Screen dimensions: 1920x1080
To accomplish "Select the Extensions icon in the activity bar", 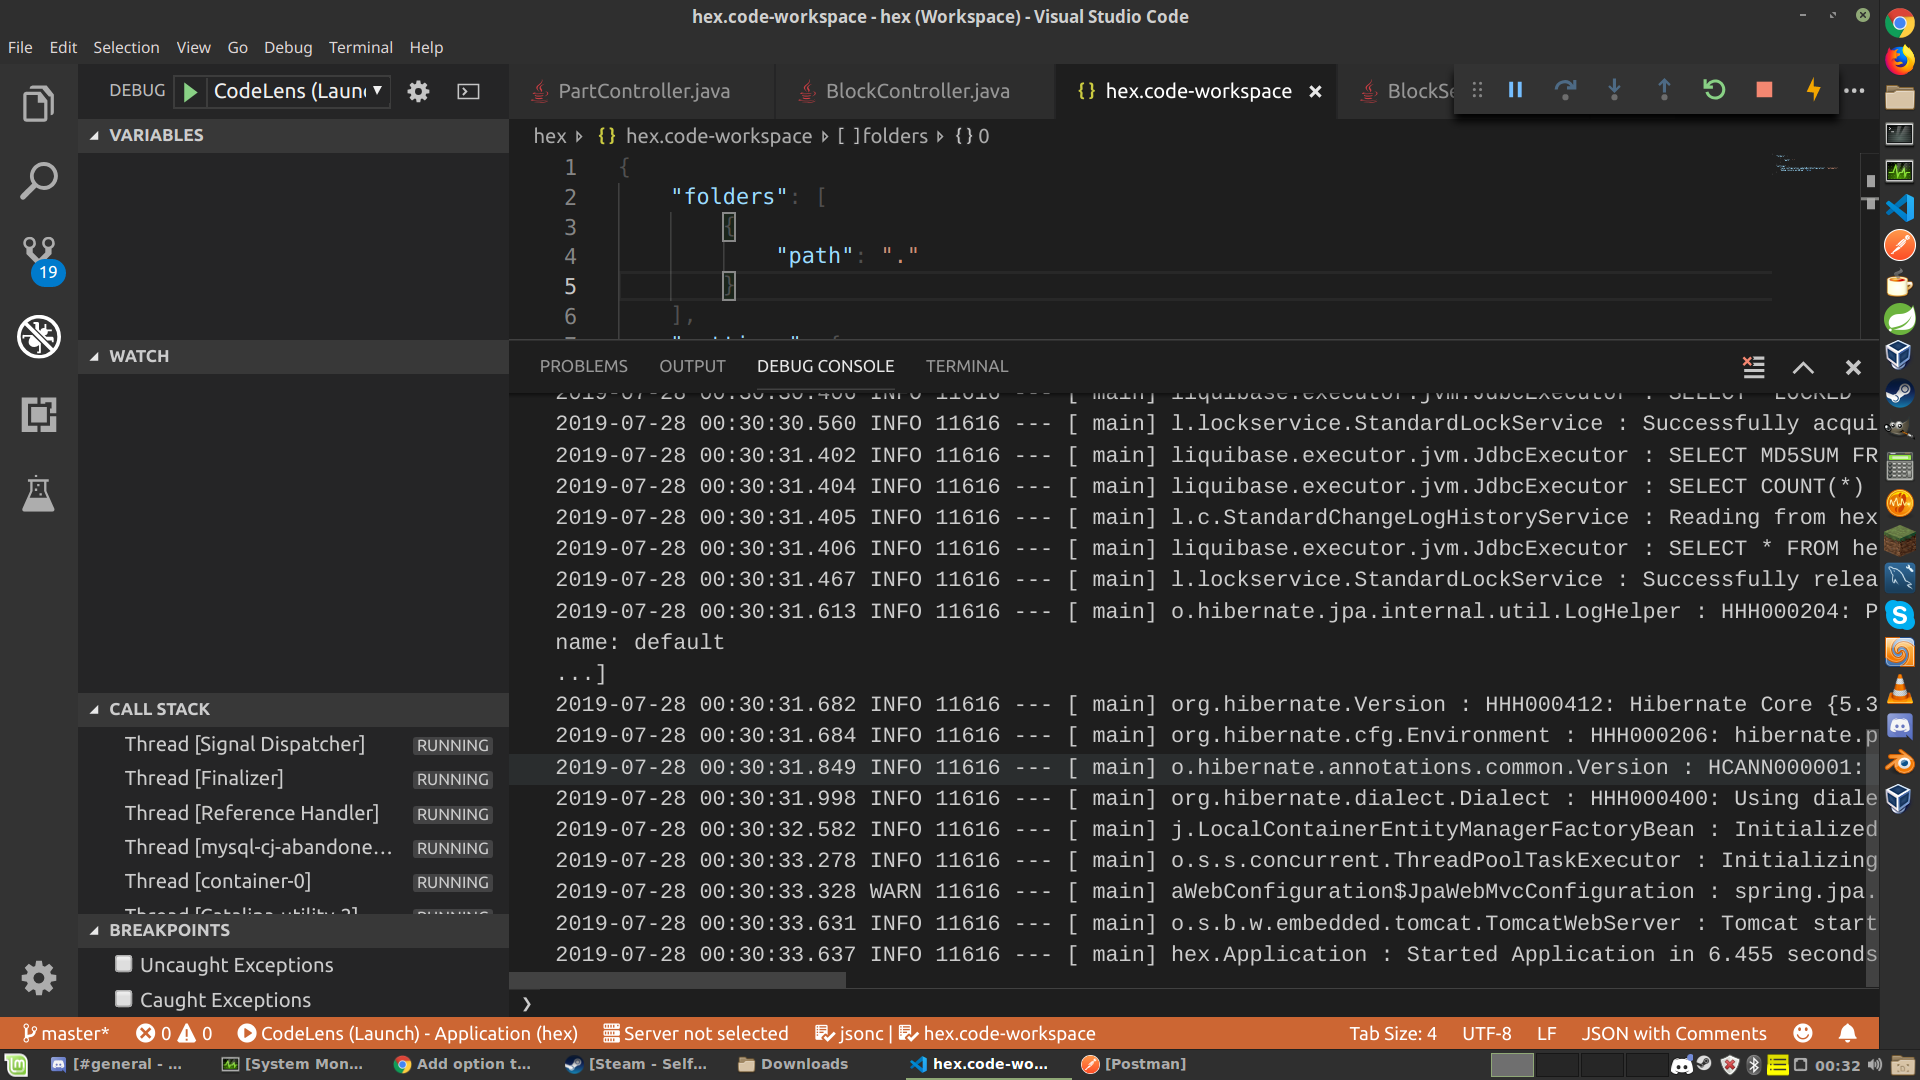I will (x=38, y=414).
